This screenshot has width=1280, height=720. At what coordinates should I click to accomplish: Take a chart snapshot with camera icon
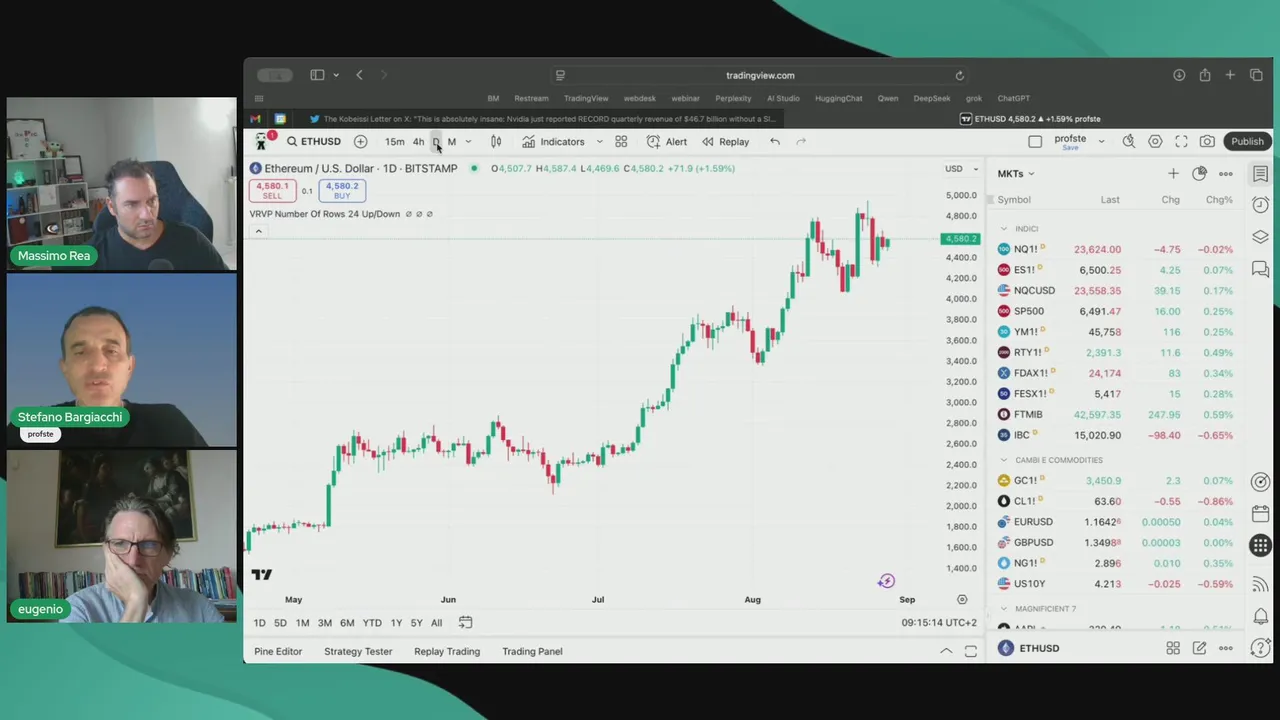pyautogui.click(x=1207, y=142)
